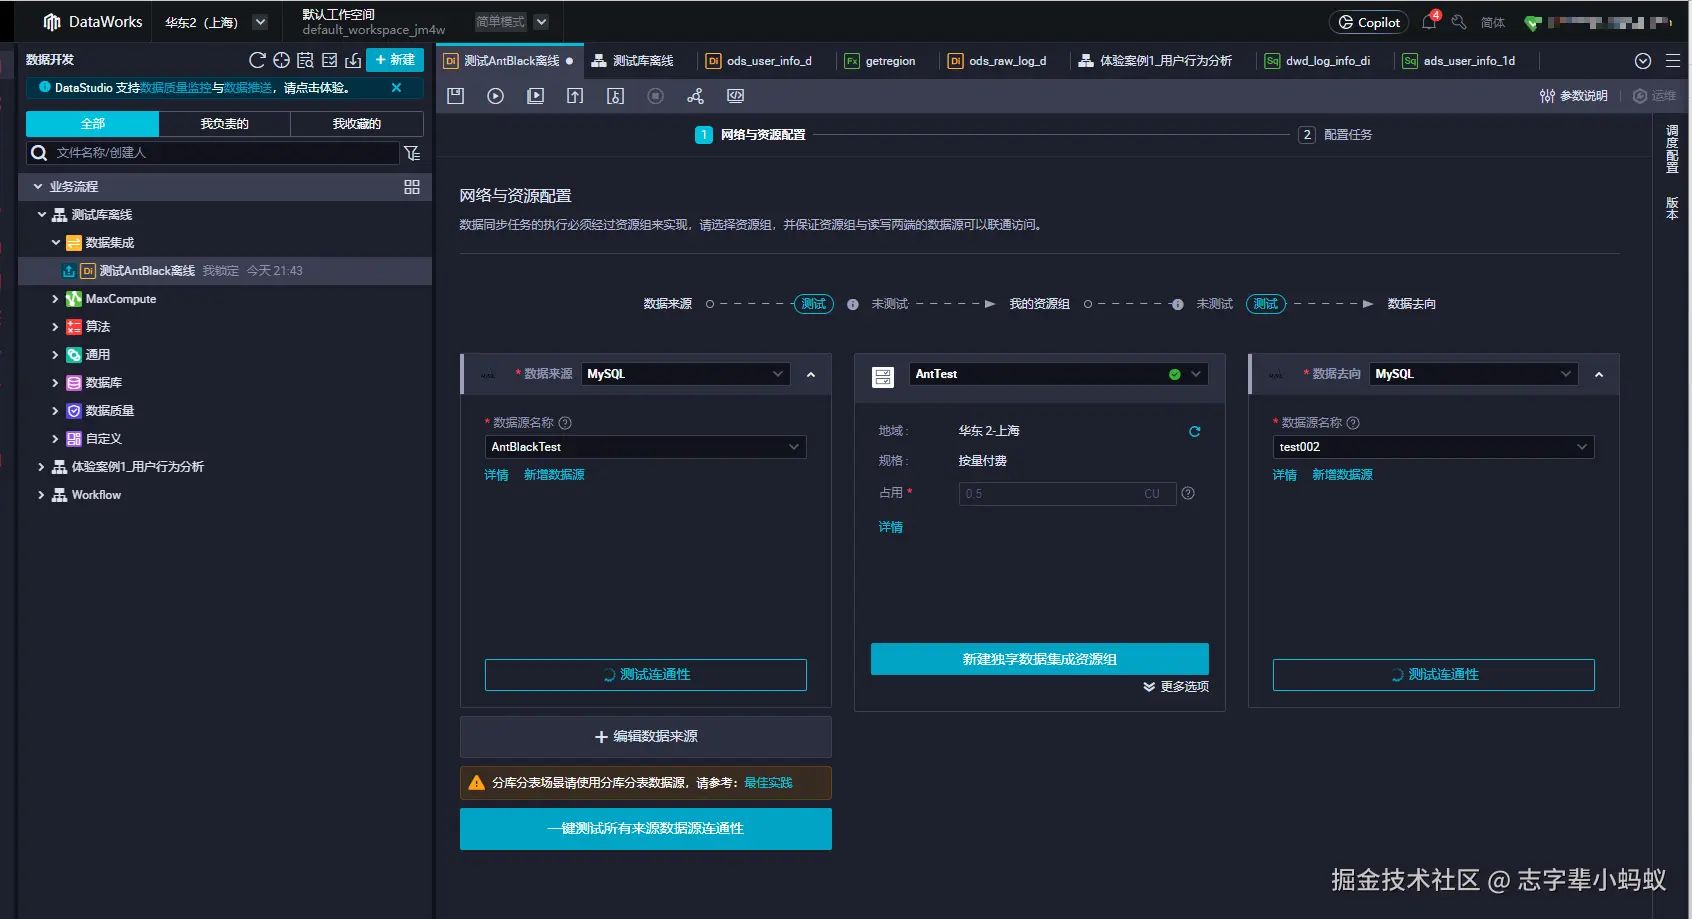Open the notifications bell icon
This screenshot has height=919, width=1692.
pos(1430,21)
